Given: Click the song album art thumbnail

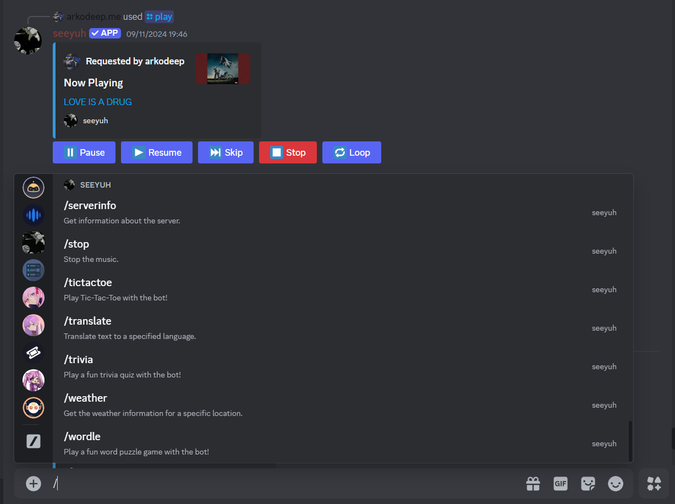Looking at the screenshot, I should pos(223,69).
